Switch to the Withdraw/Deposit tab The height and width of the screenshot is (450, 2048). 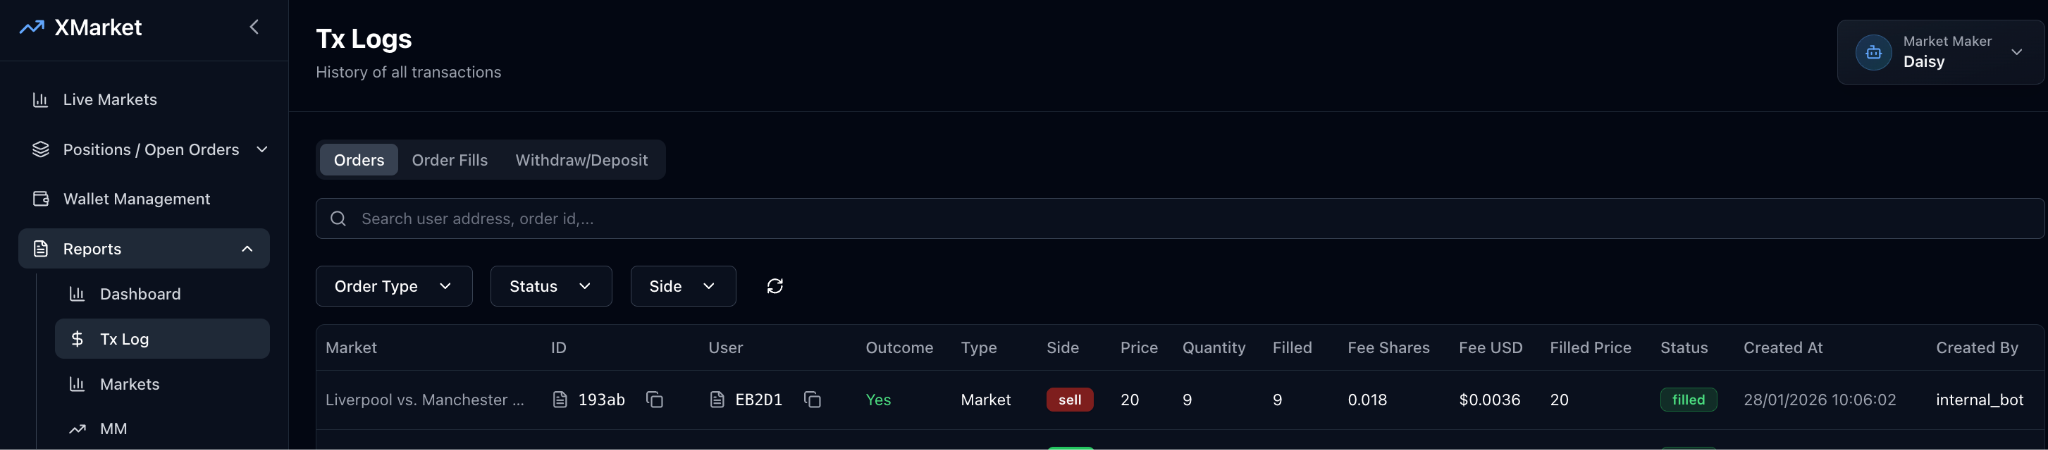[x=581, y=160]
